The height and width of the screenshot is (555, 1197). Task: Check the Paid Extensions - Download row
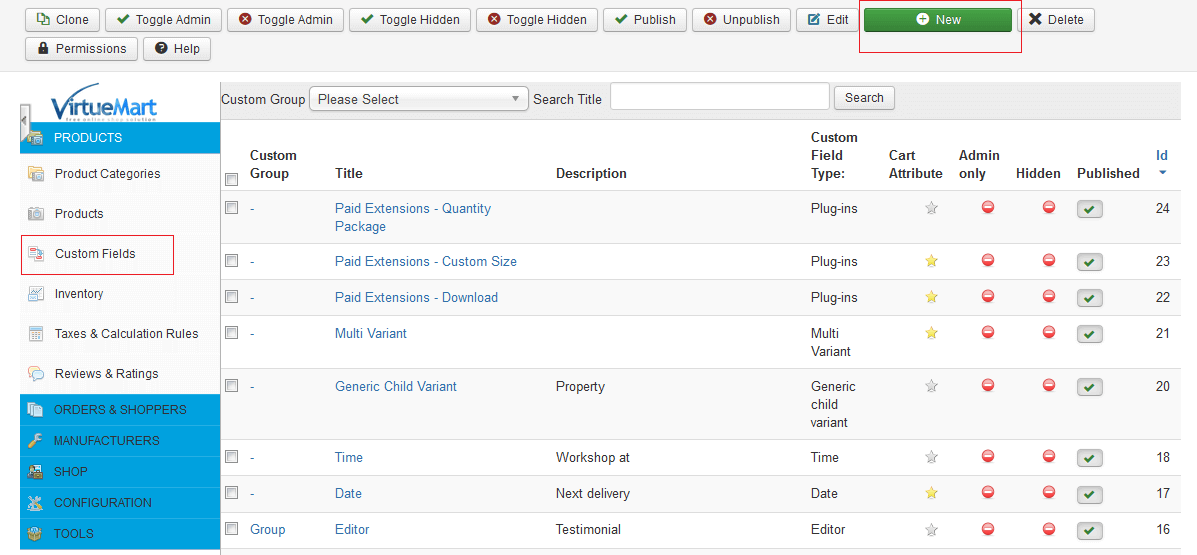tap(231, 296)
